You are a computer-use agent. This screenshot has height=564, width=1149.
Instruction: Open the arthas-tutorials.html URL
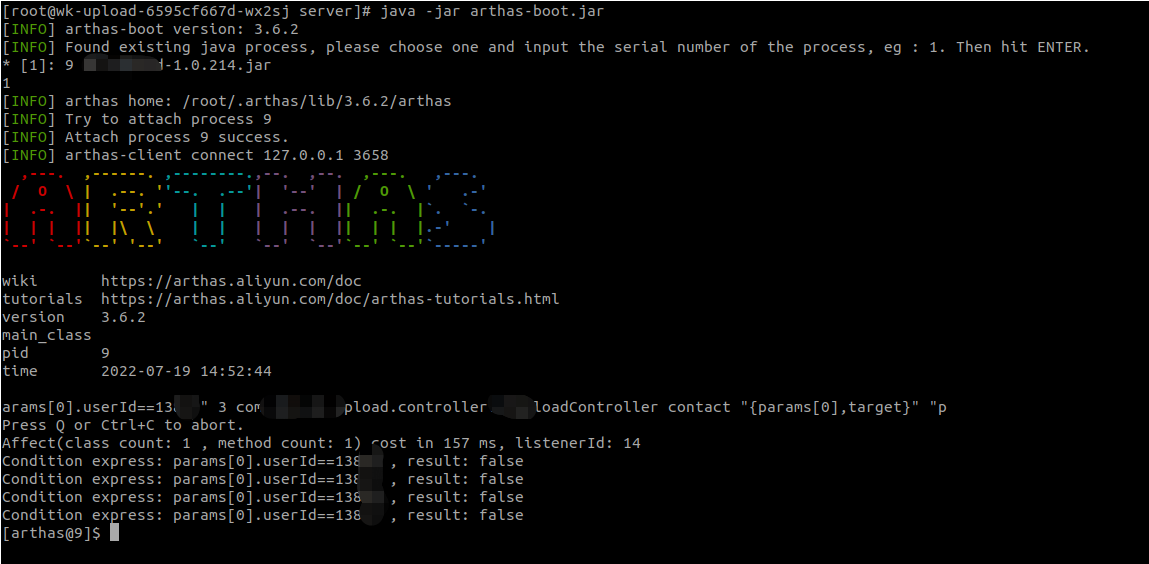point(330,300)
